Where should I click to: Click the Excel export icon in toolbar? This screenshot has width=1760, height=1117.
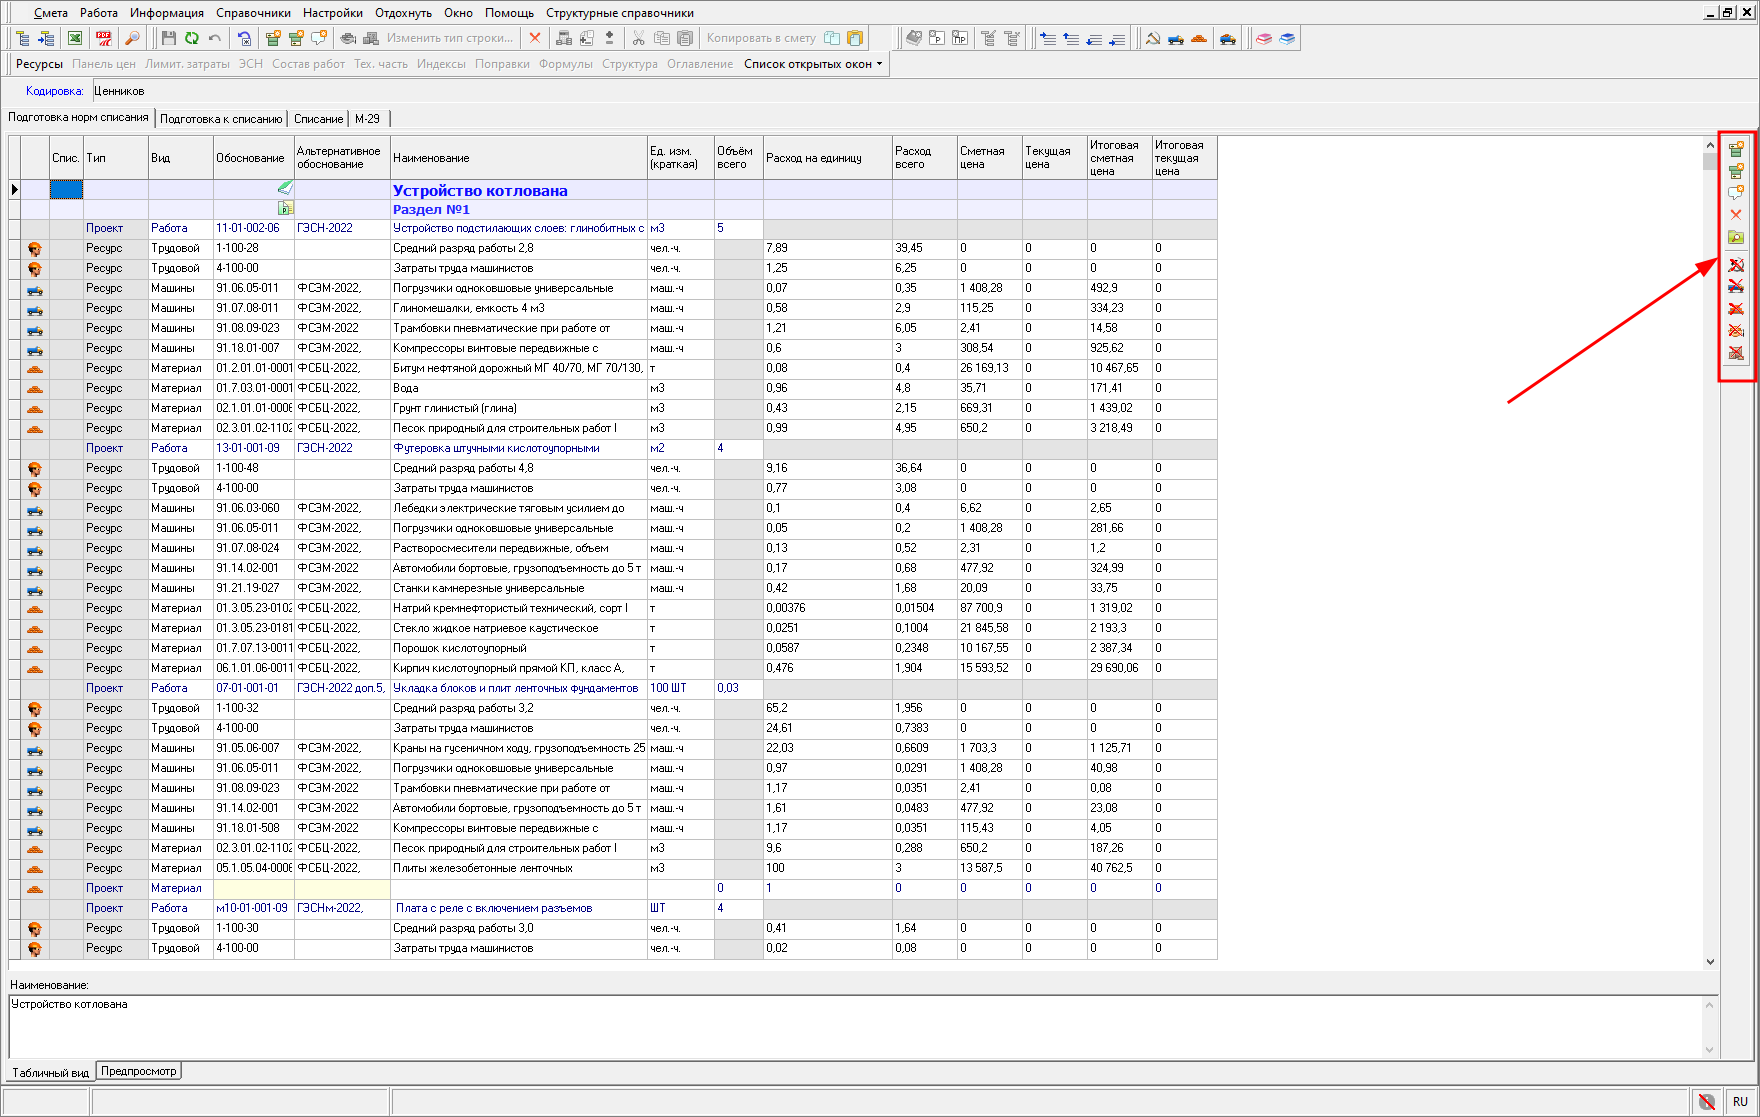(75, 39)
